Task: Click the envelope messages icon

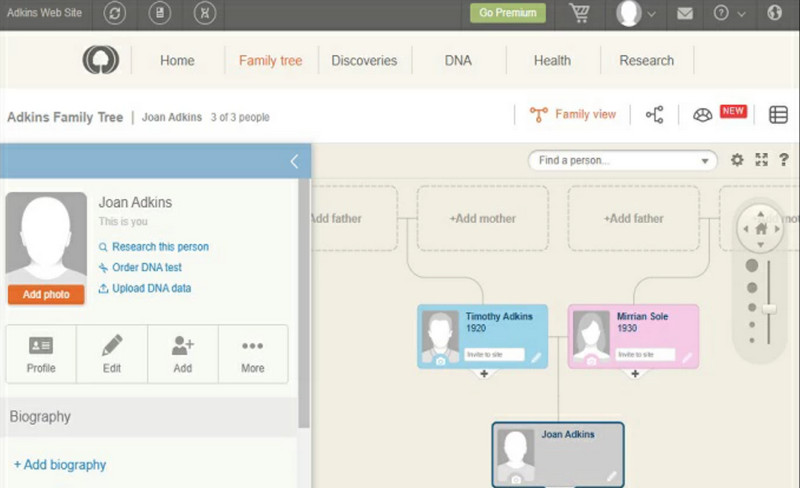Action: pyautogui.click(x=685, y=14)
